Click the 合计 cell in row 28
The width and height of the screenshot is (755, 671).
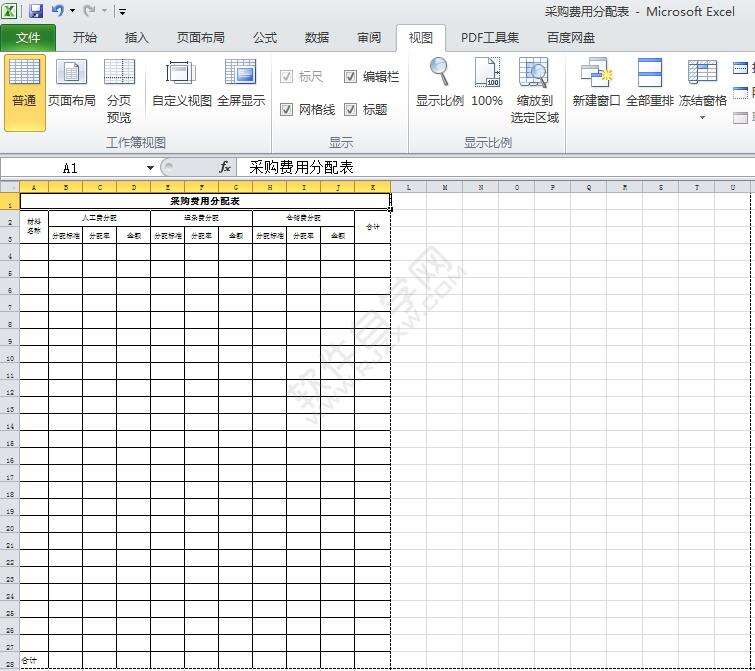(x=34, y=660)
